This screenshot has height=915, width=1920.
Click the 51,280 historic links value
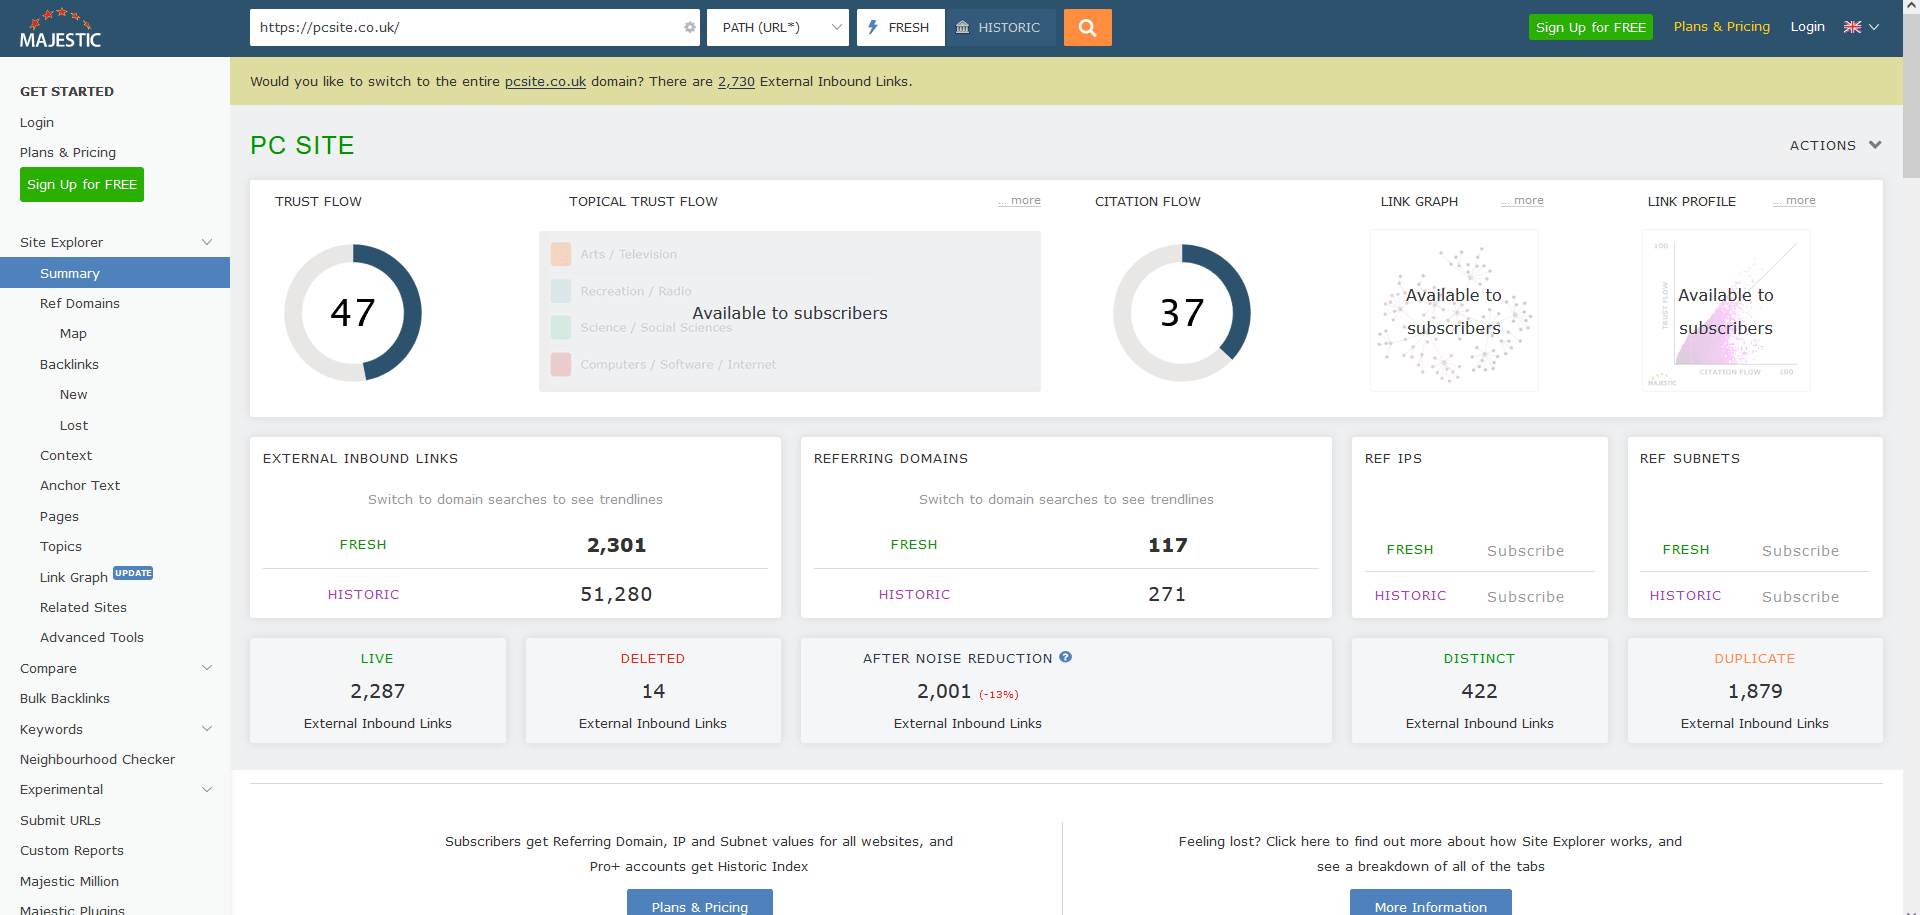[x=616, y=594]
